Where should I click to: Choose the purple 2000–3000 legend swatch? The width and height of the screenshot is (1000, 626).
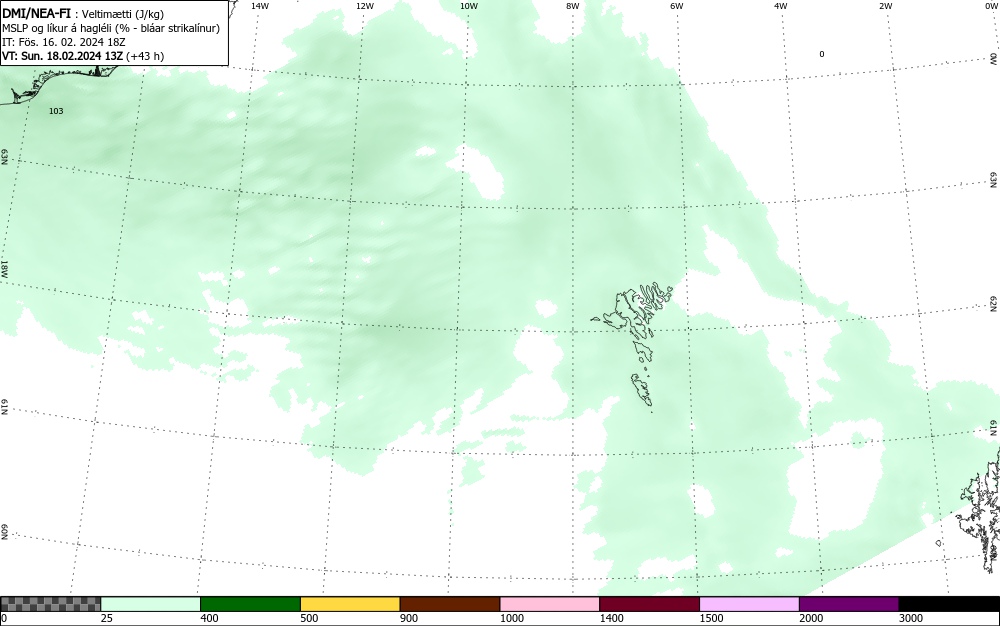click(849, 604)
